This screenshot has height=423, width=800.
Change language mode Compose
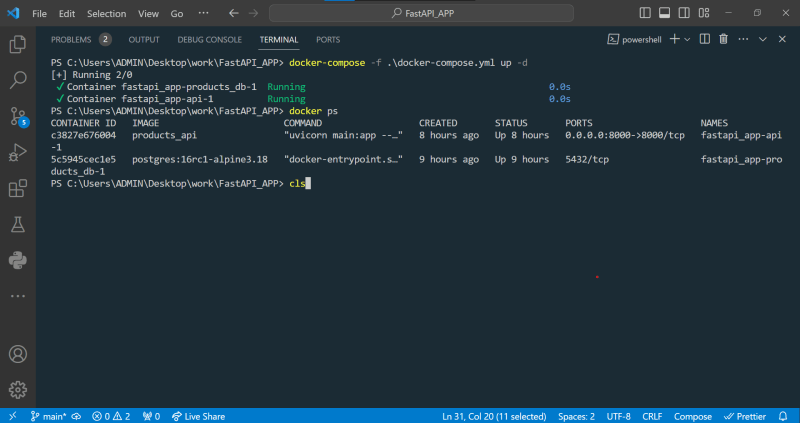point(692,416)
